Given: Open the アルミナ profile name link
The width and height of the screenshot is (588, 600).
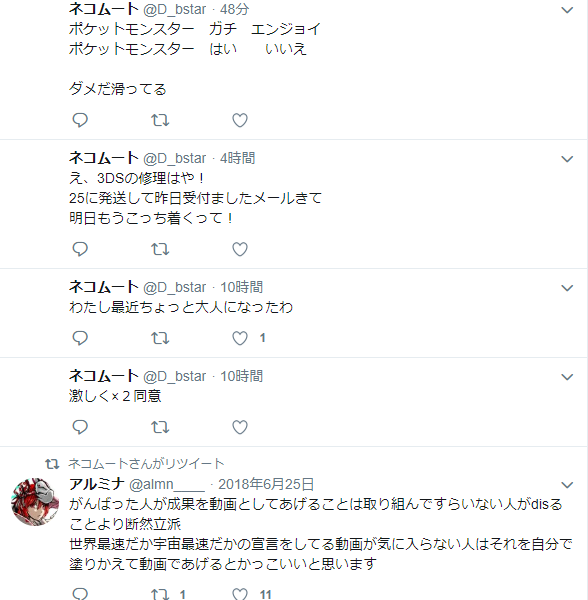Looking at the screenshot, I should (97, 484).
